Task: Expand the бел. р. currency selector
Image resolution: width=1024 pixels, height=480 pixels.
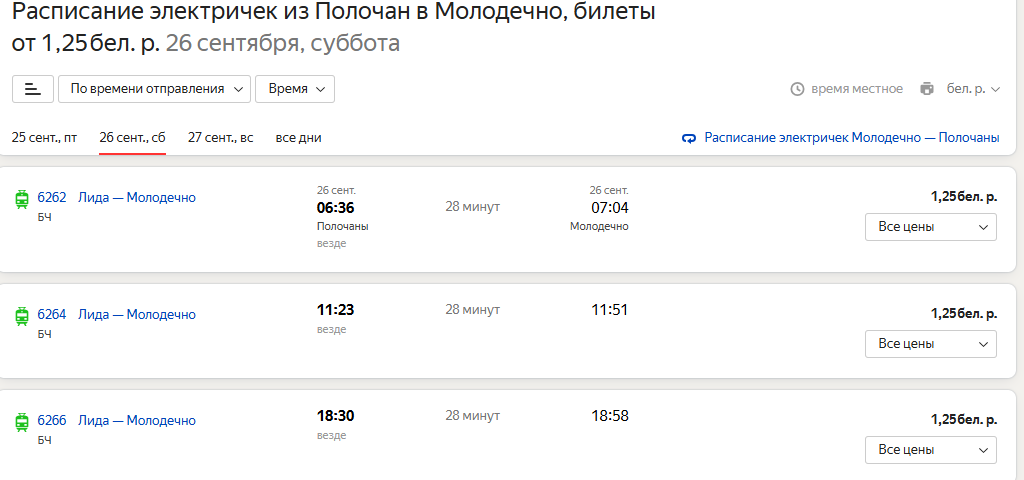Action: point(973,89)
